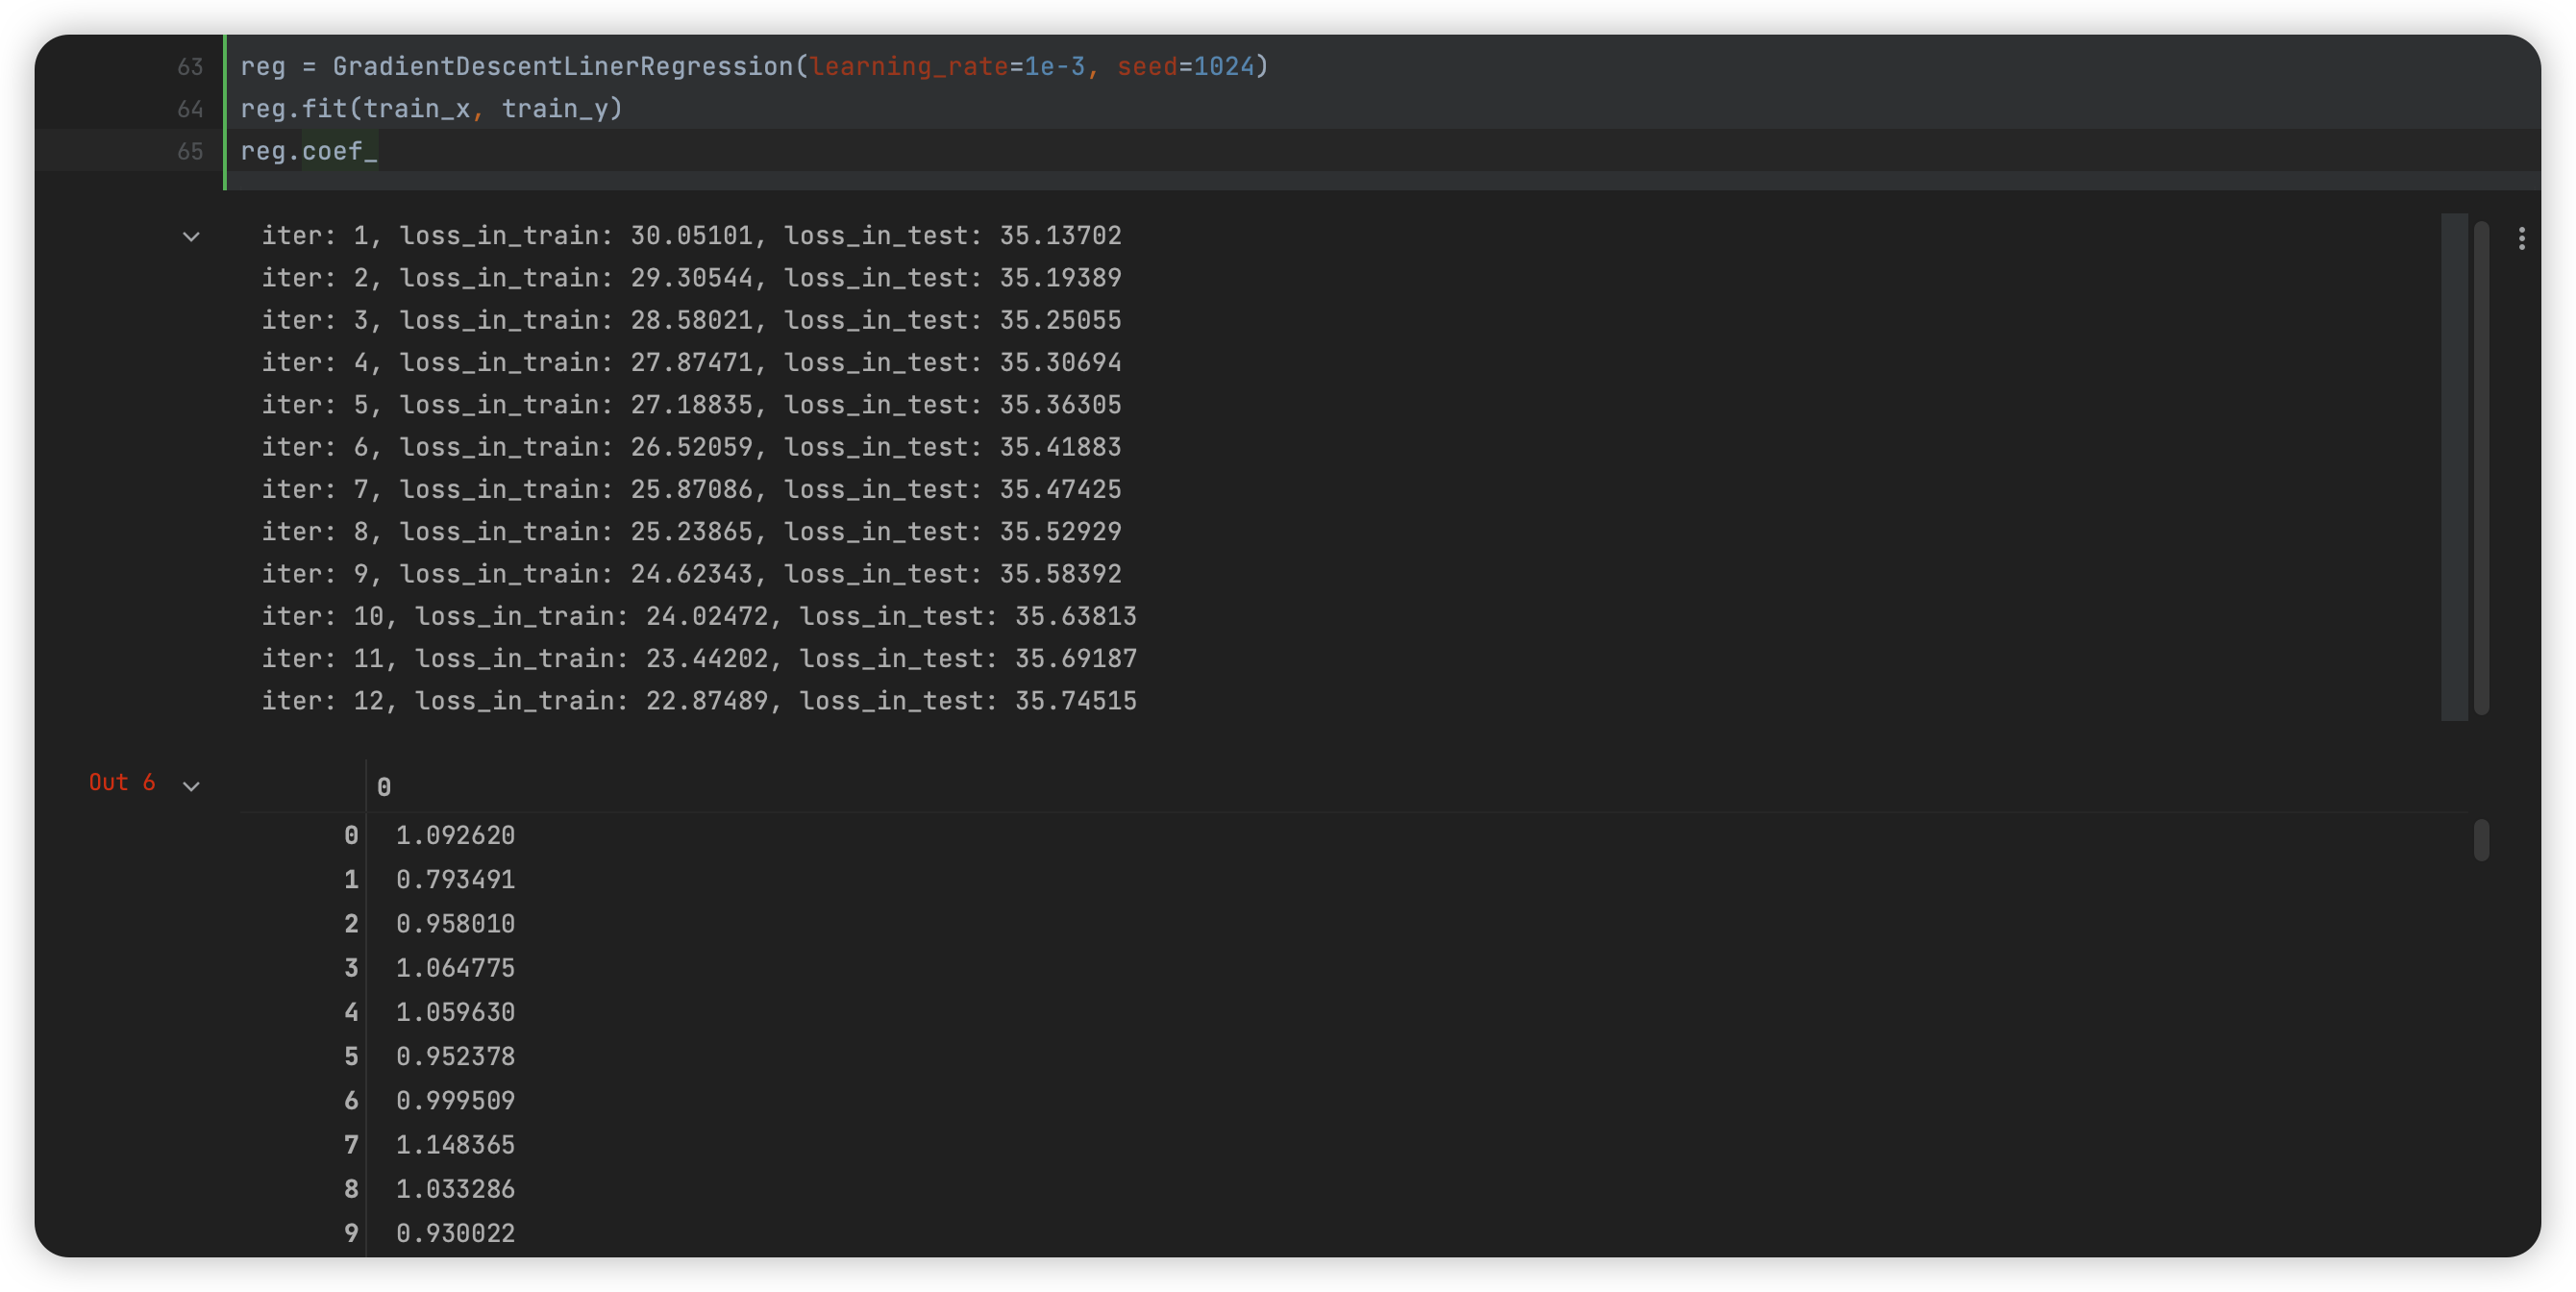The height and width of the screenshot is (1292, 2576).
Task: Click row index 9 in dataframe
Action: click(351, 1233)
